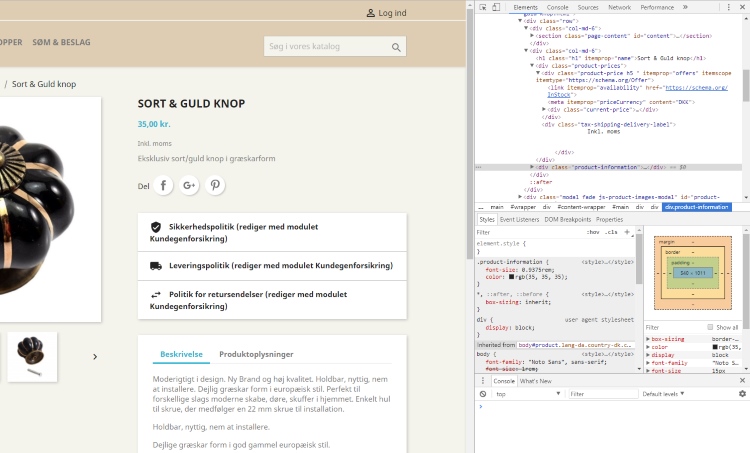The height and width of the screenshot is (453, 750).
Task: Share product via Google Plus icon
Action: coord(190,186)
